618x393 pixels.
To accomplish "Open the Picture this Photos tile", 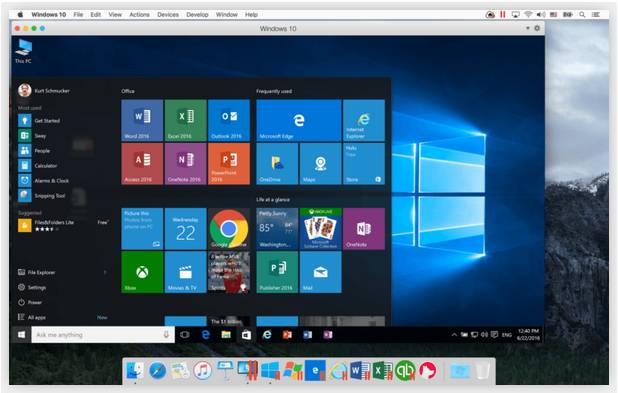I will point(142,229).
